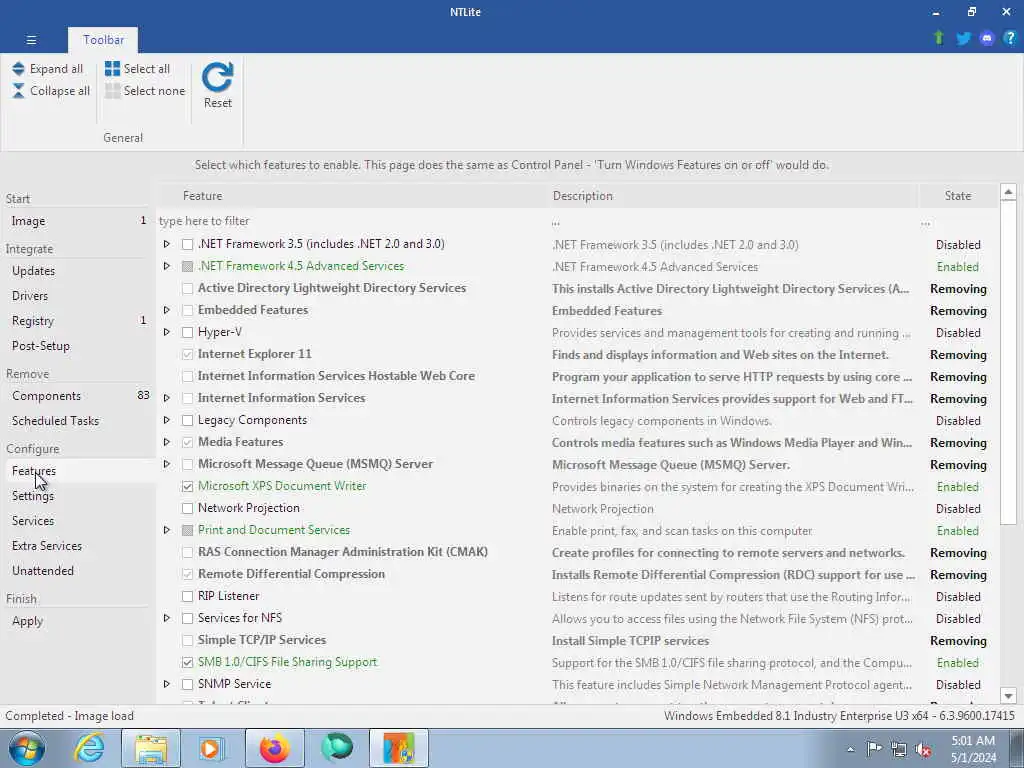Expand Legacy Components node
1024x768 pixels.
167,421
